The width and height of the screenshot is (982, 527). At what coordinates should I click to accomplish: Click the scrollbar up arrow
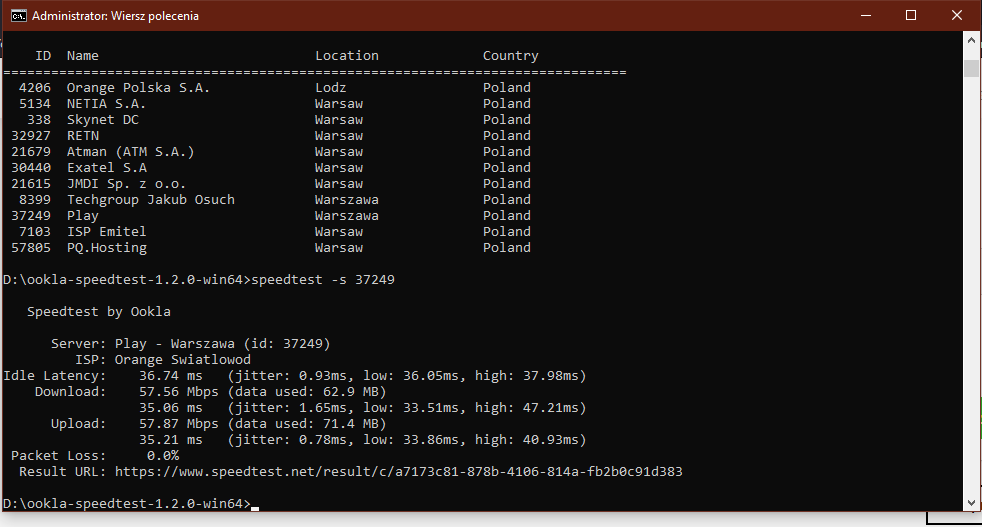971,39
